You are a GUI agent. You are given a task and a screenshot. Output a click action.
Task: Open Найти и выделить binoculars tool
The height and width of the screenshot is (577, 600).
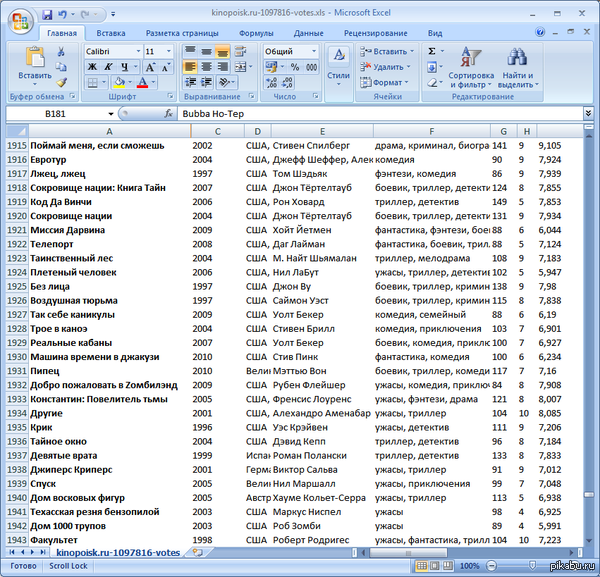(x=517, y=64)
